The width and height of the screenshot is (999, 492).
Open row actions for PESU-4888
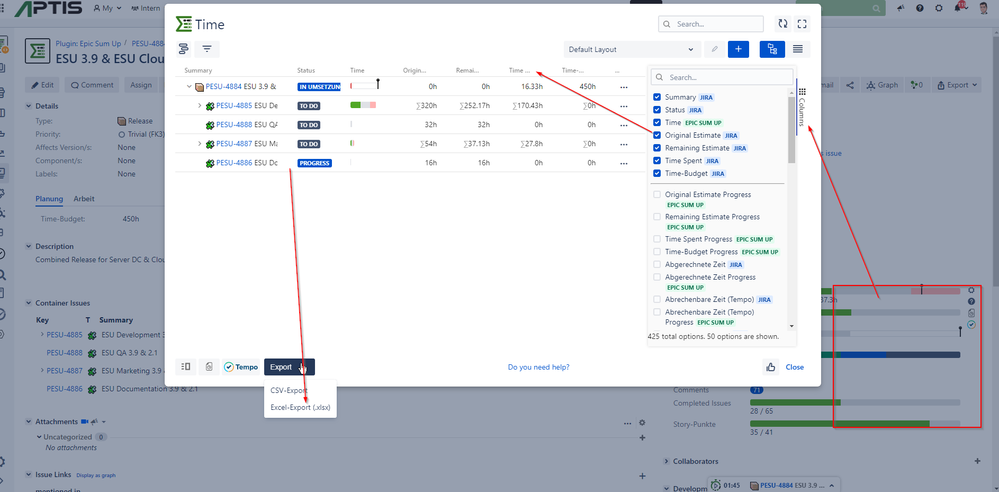624,125
